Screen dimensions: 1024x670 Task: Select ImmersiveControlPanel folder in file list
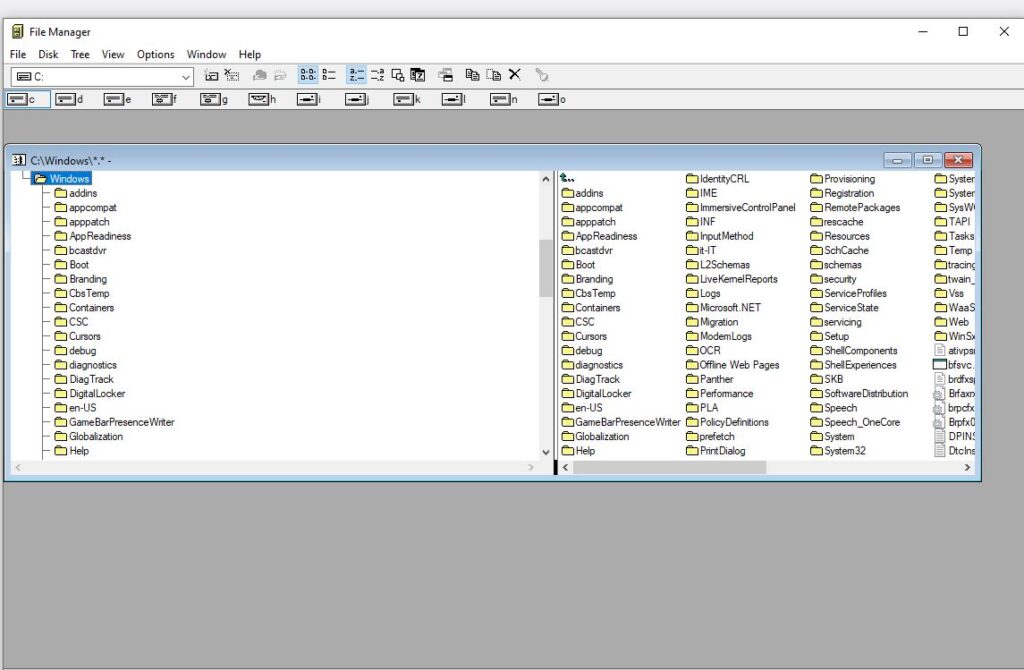point(741,207)
